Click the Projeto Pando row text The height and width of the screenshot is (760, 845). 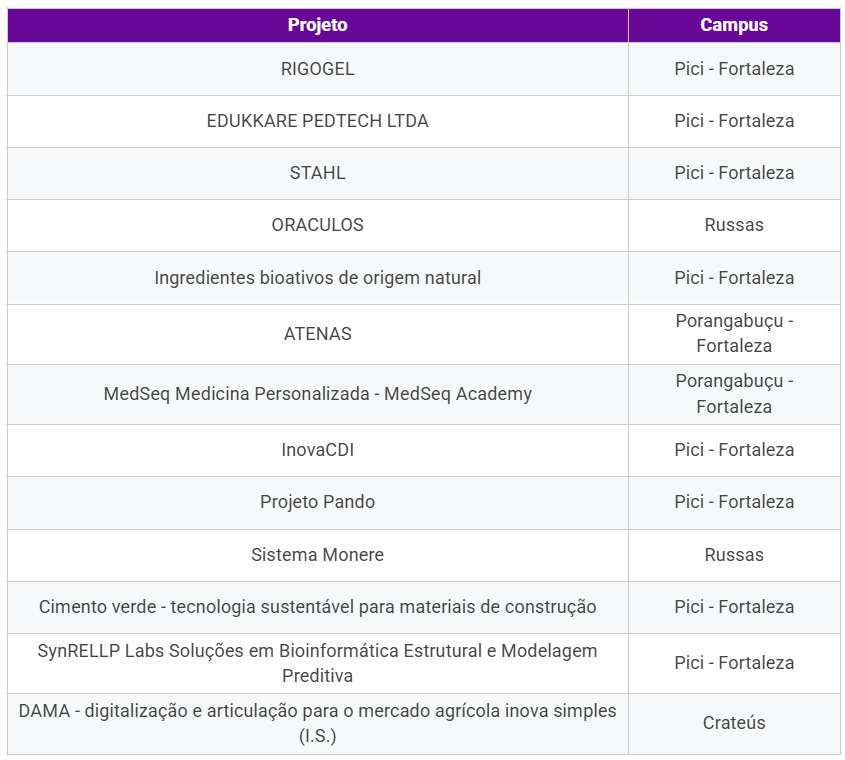click(x=317, y=502)
